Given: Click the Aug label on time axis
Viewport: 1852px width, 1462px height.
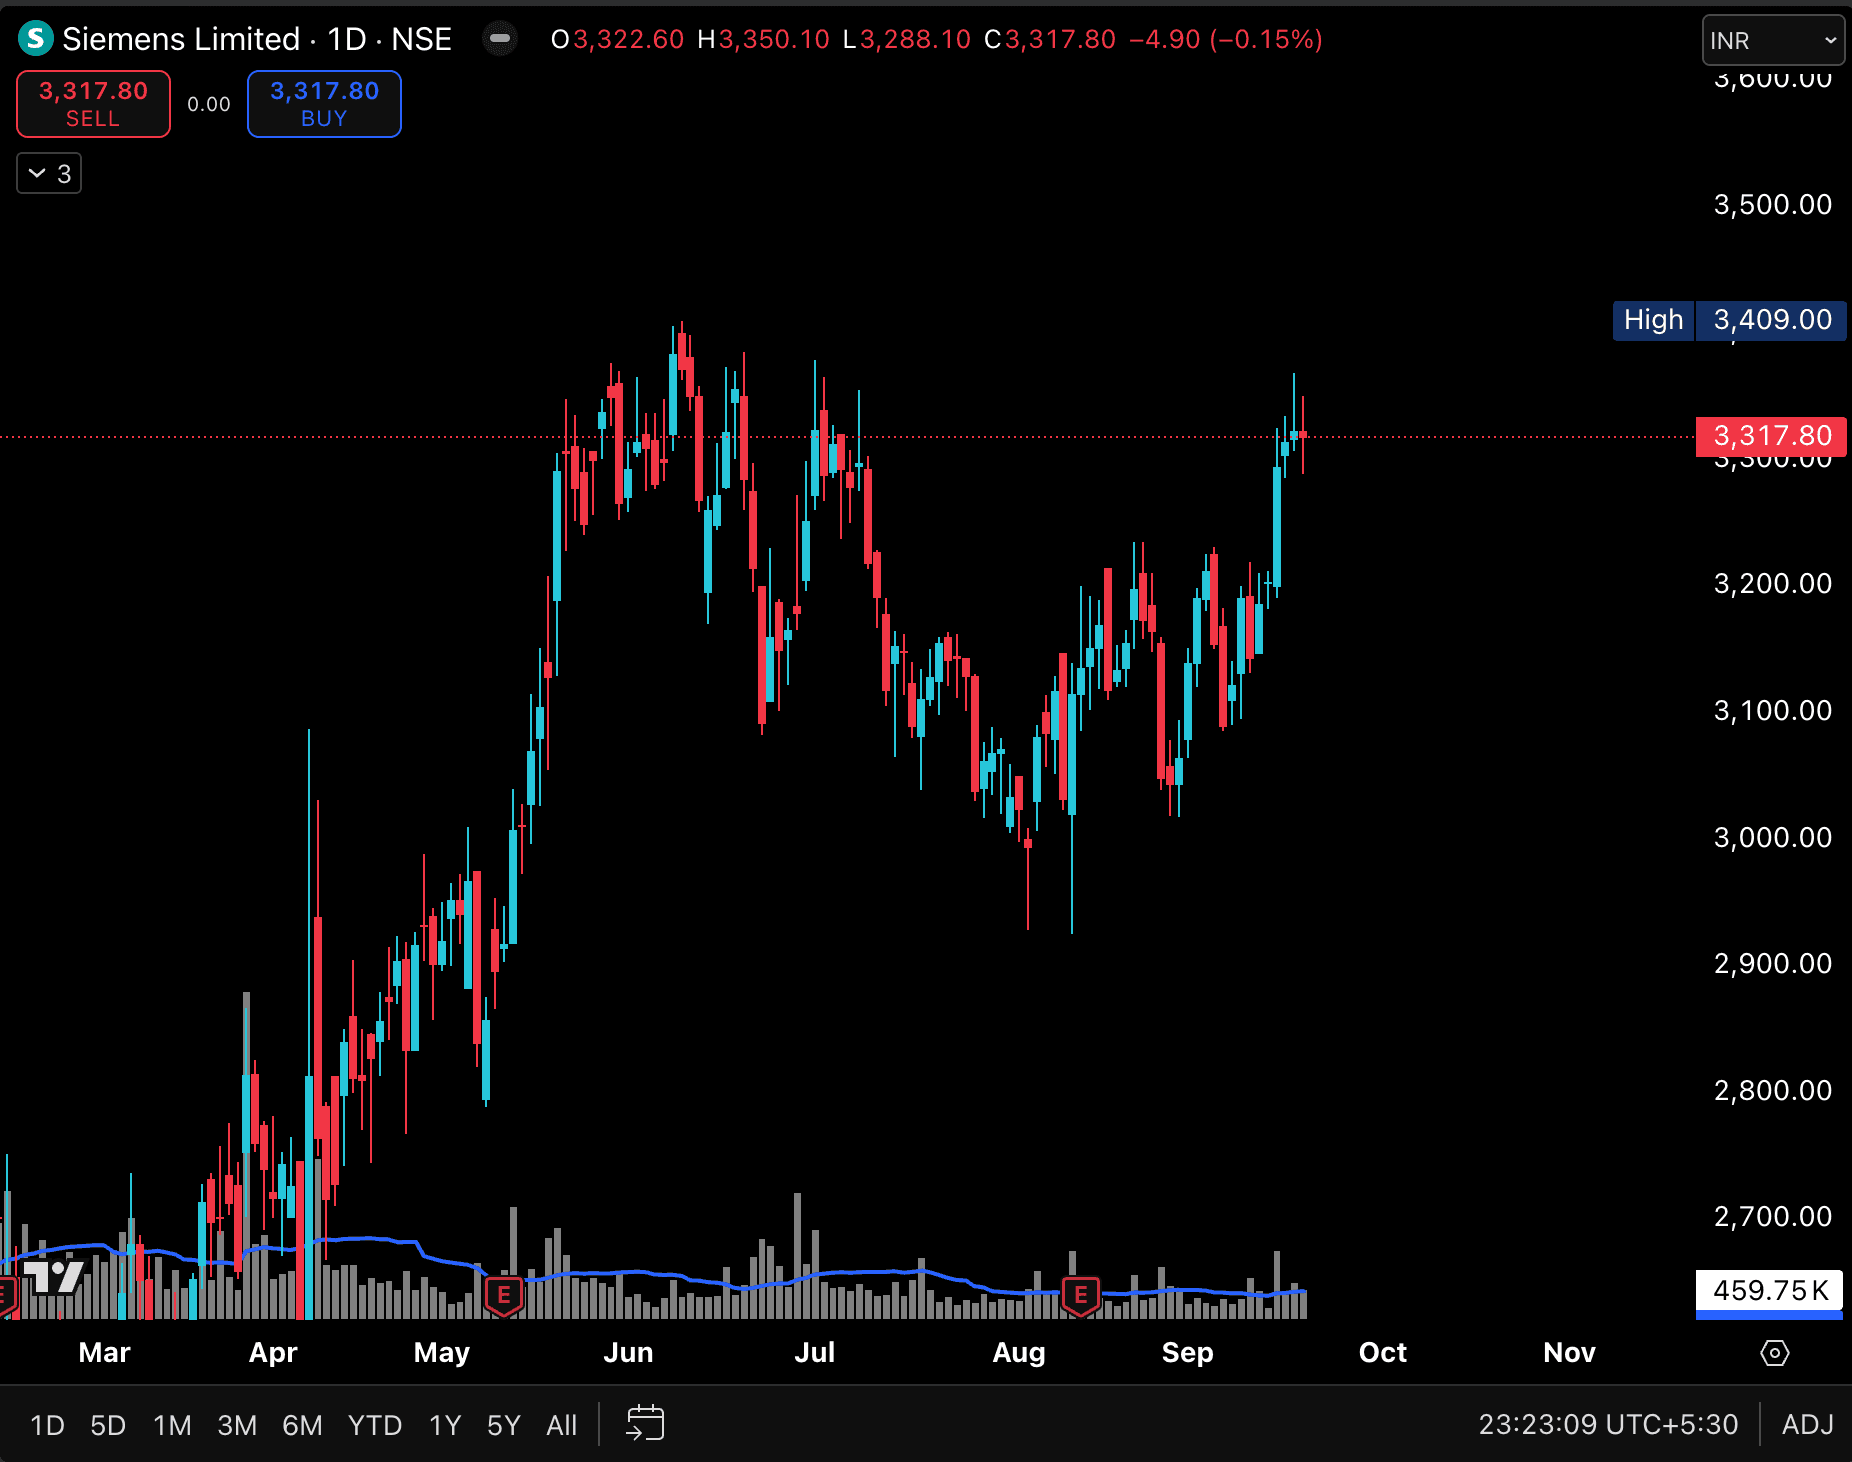Looking at the screenshot, I should (1018, 1353).
